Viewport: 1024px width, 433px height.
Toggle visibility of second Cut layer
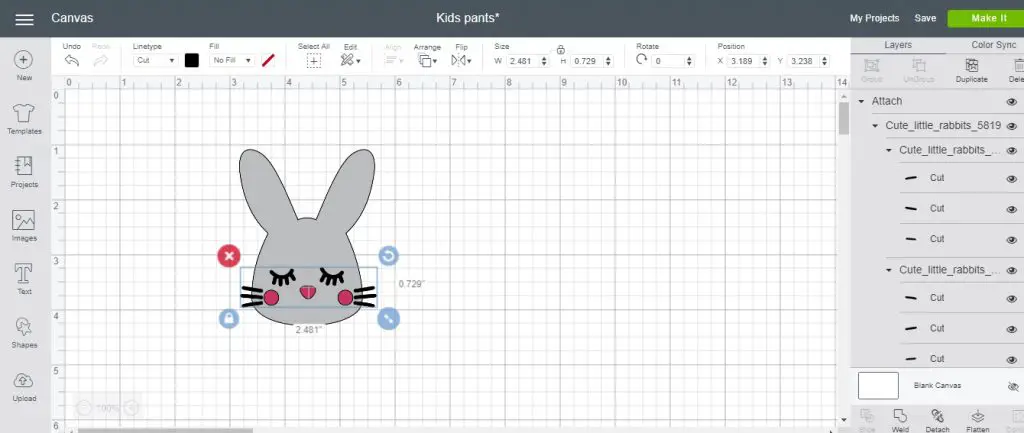[x=1012, y=209]
